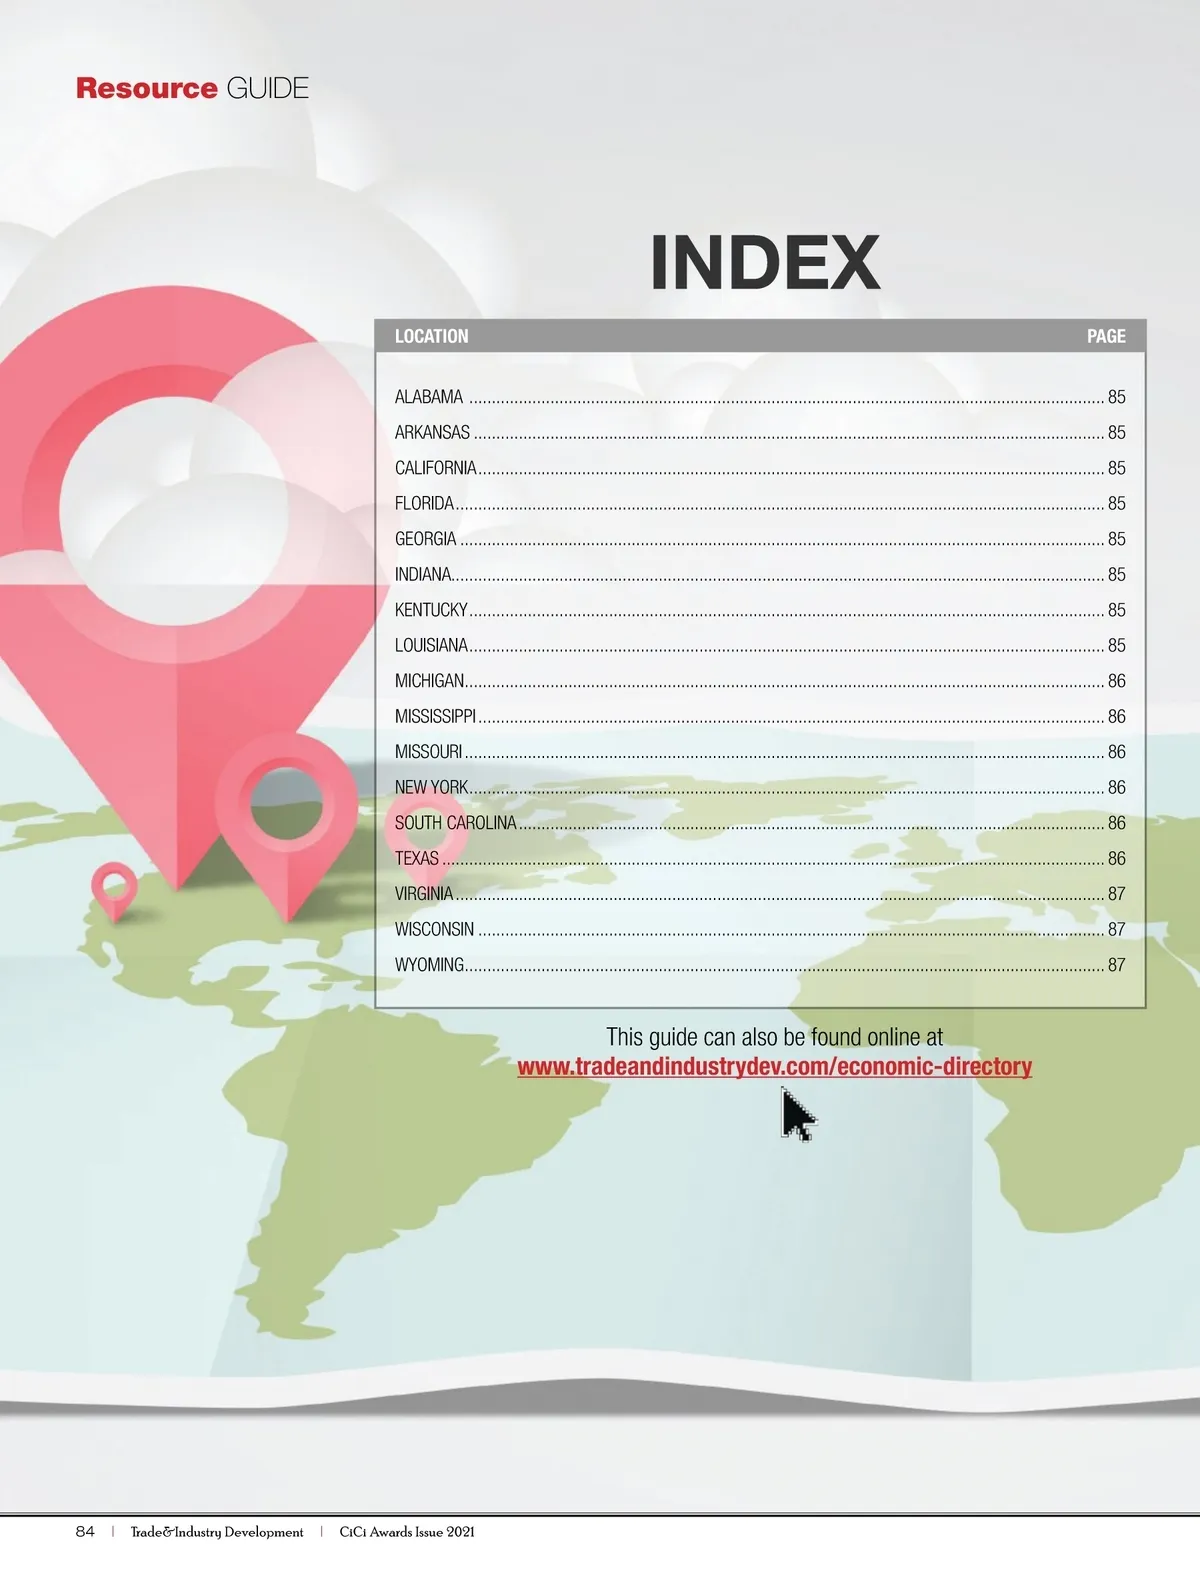Click the Louisiana index row

coord(431,645)
